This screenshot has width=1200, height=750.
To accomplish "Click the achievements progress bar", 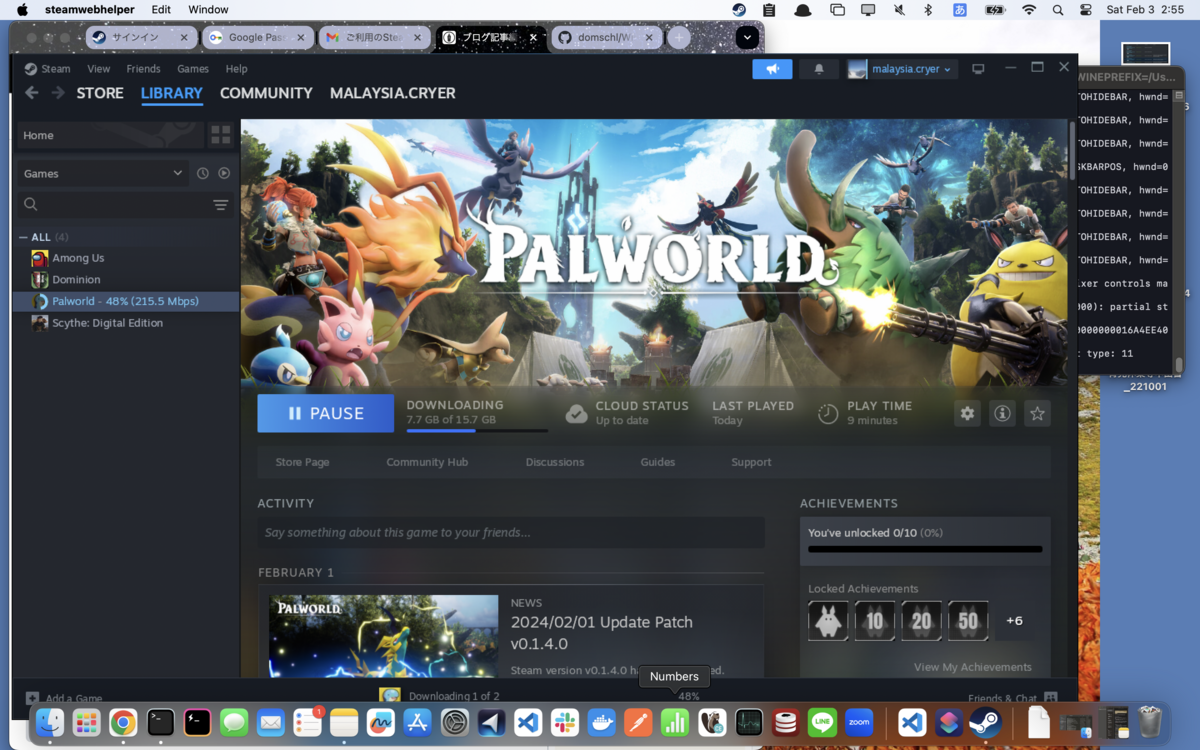I will coord(925,549).
